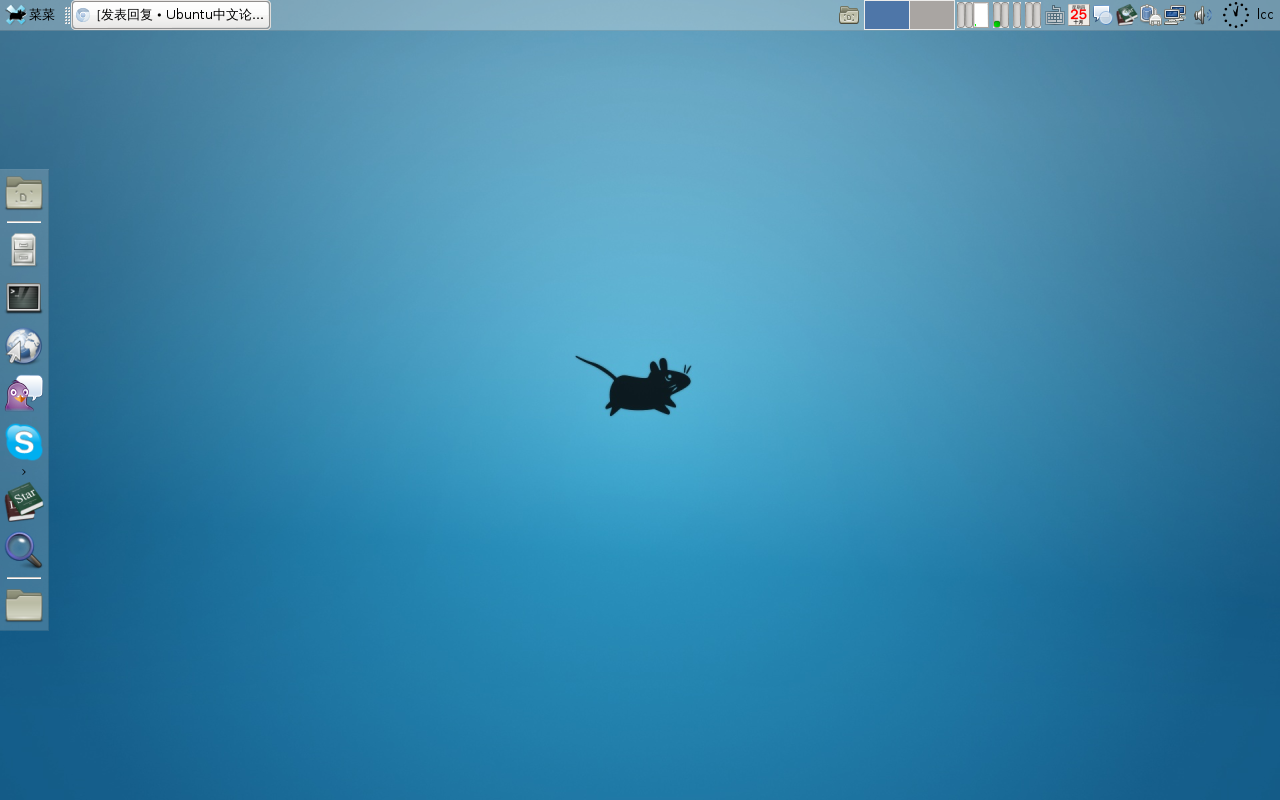Click the system load monitor with green indicator
Screen dimensions: 1280x800
tap(1000, 15)
